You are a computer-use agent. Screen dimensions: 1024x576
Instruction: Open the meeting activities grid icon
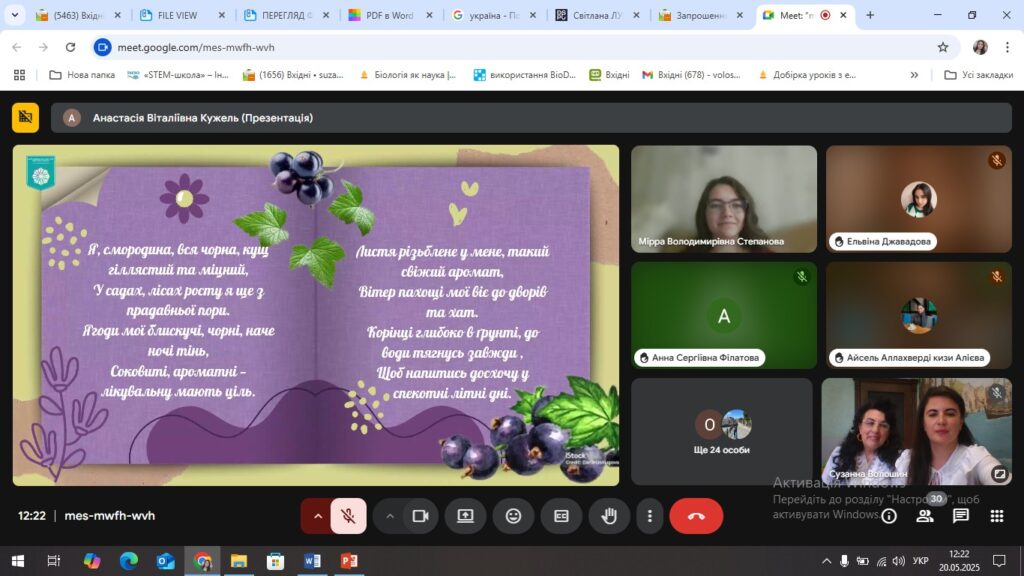click(x=996, y=516)
